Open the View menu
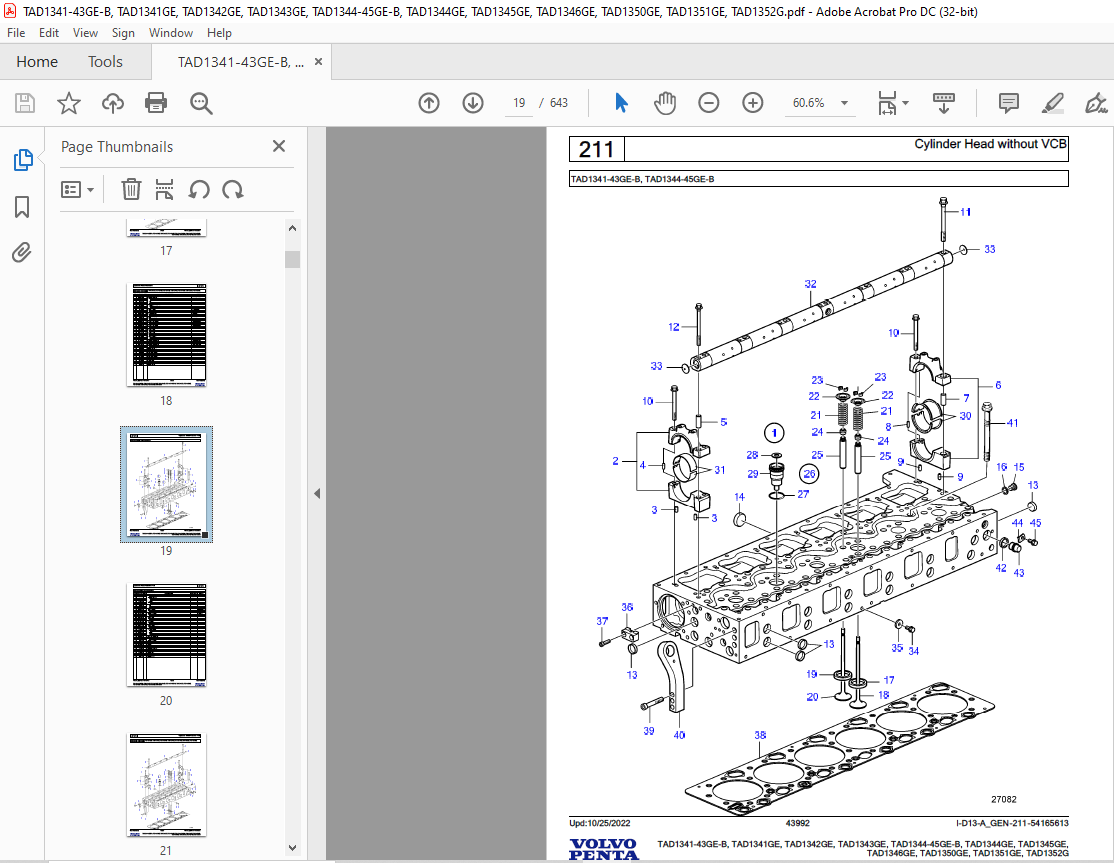 [85, 33]
